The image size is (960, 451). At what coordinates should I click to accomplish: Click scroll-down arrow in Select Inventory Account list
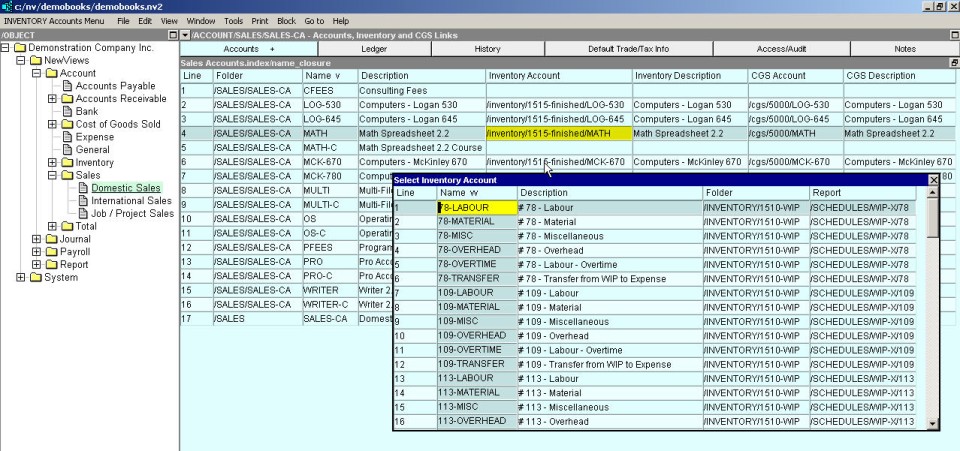coord(933,424)
